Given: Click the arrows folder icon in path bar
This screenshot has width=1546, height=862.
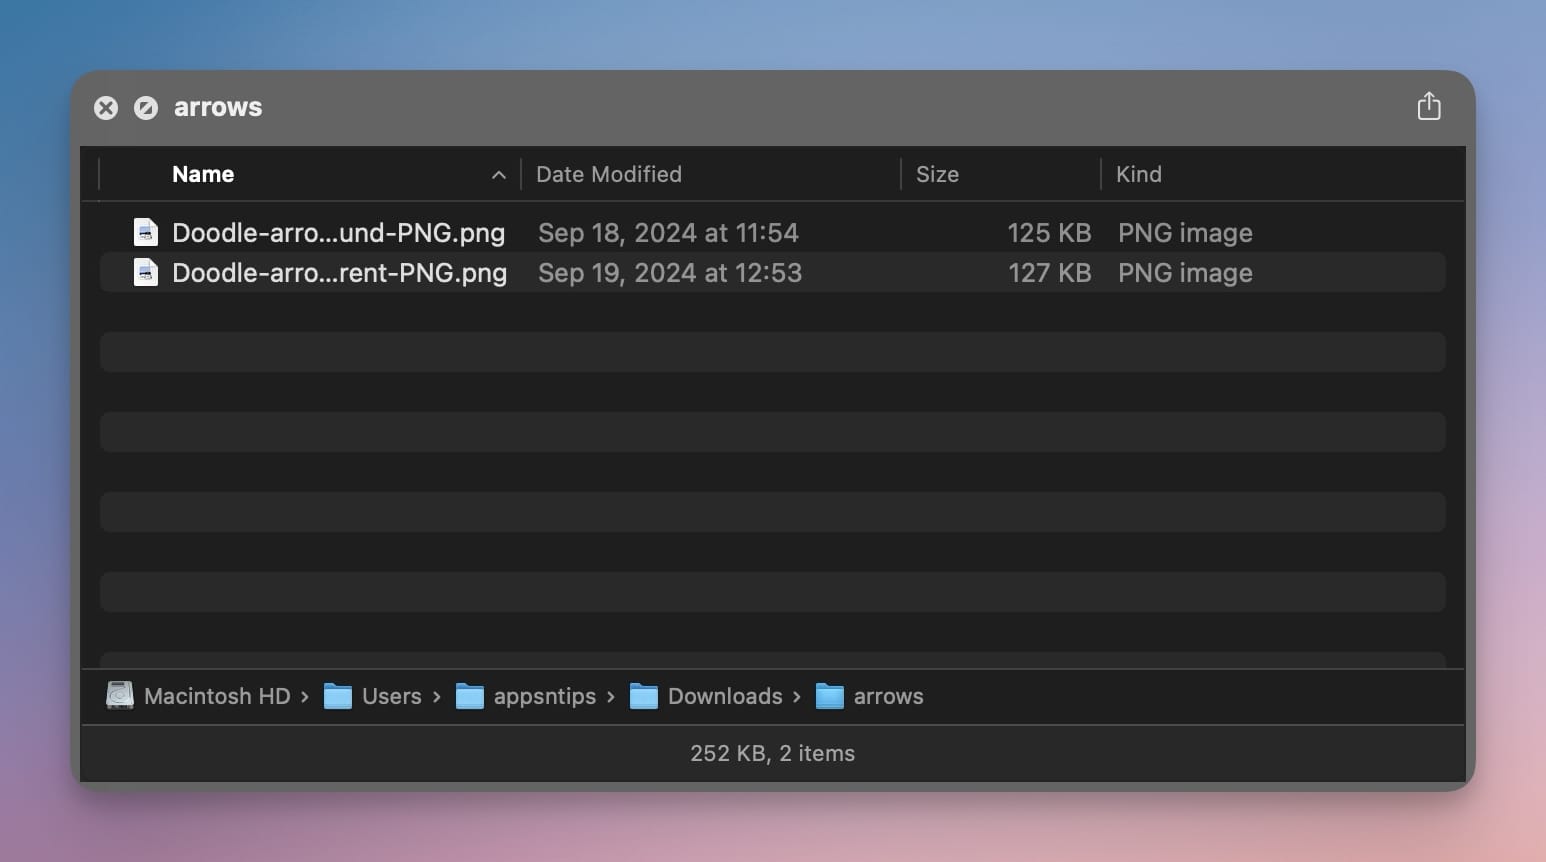Looking at the screenshot, I should click(x=828, y=695).
